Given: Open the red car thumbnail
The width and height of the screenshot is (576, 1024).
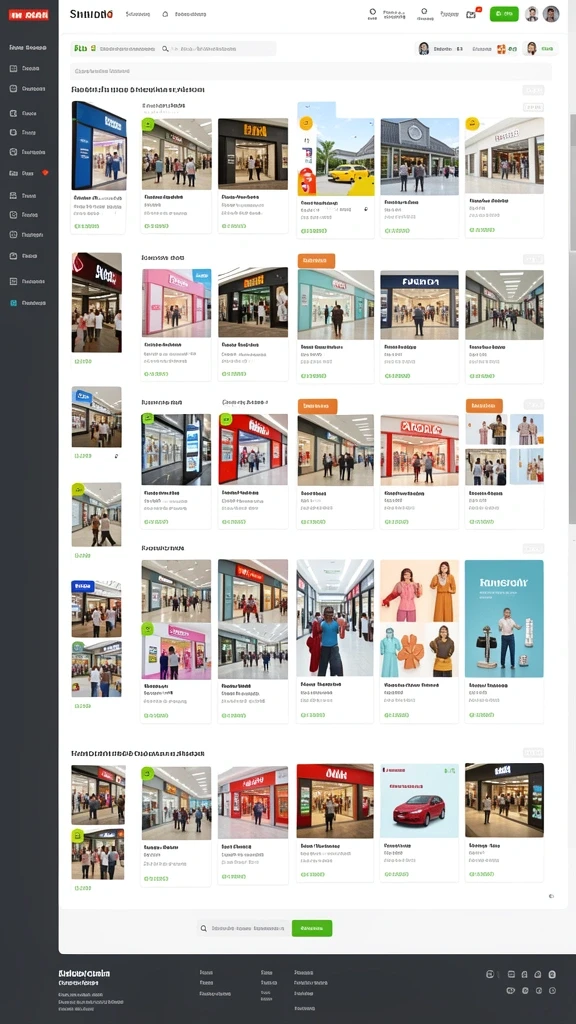Looking at the screenshot, I should (419, 801).
